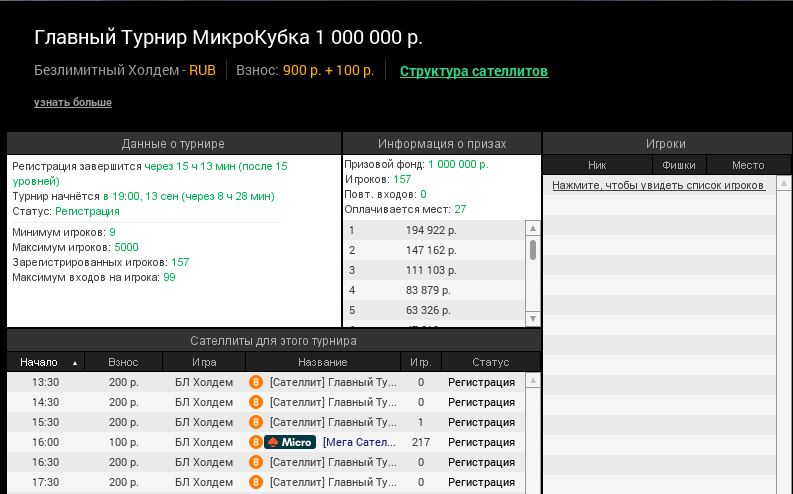The image size is (793, 494).
Task: Open Структура сателлитов link
Action: [474, 71]
